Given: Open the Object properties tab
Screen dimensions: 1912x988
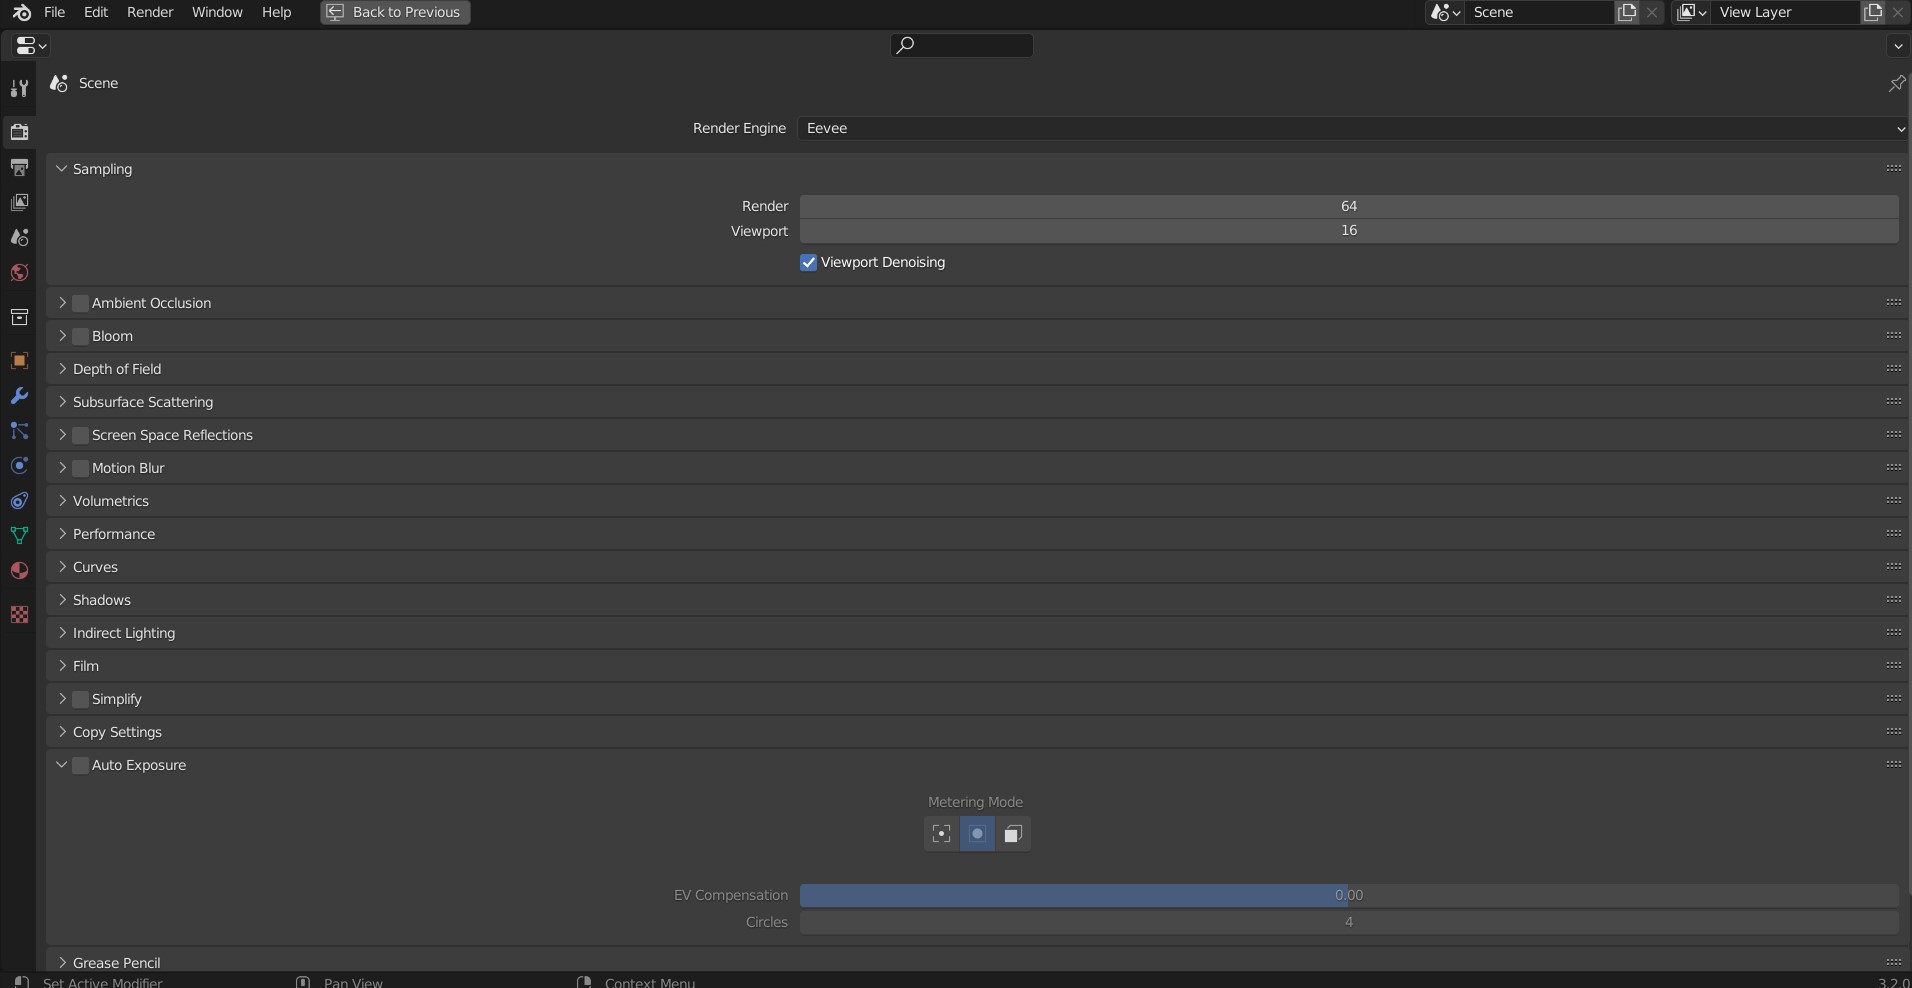Looking at the screenshot, I should click(x=19, y=360).
